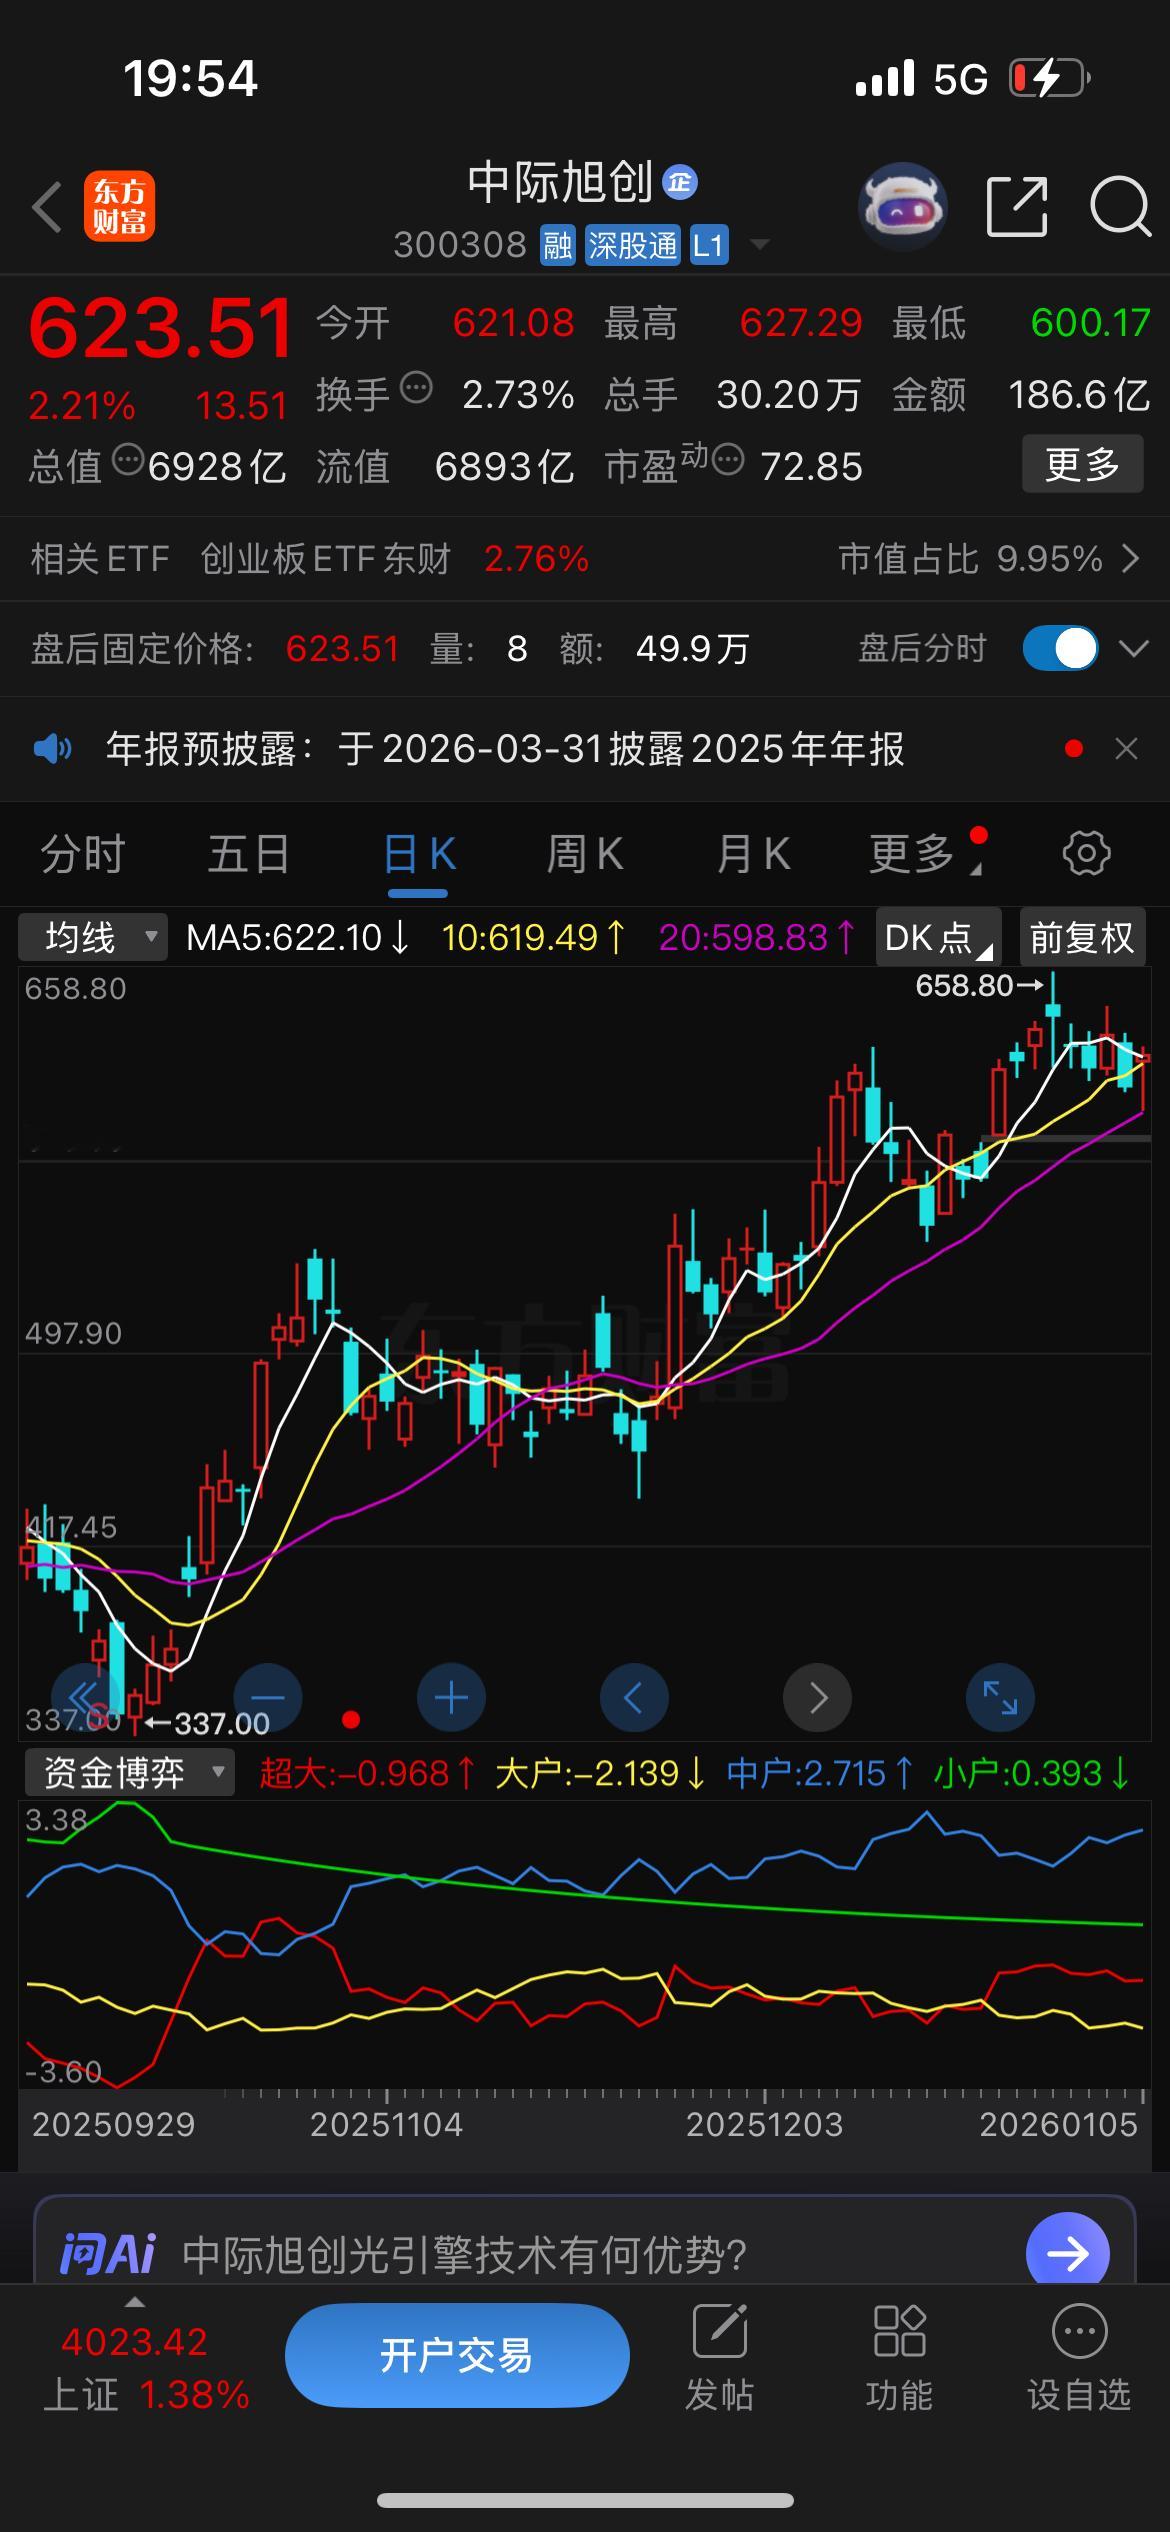Zoom out chart with minus button
The height and width of the screenshot is (2532, 1170).
coord(268,1697)
